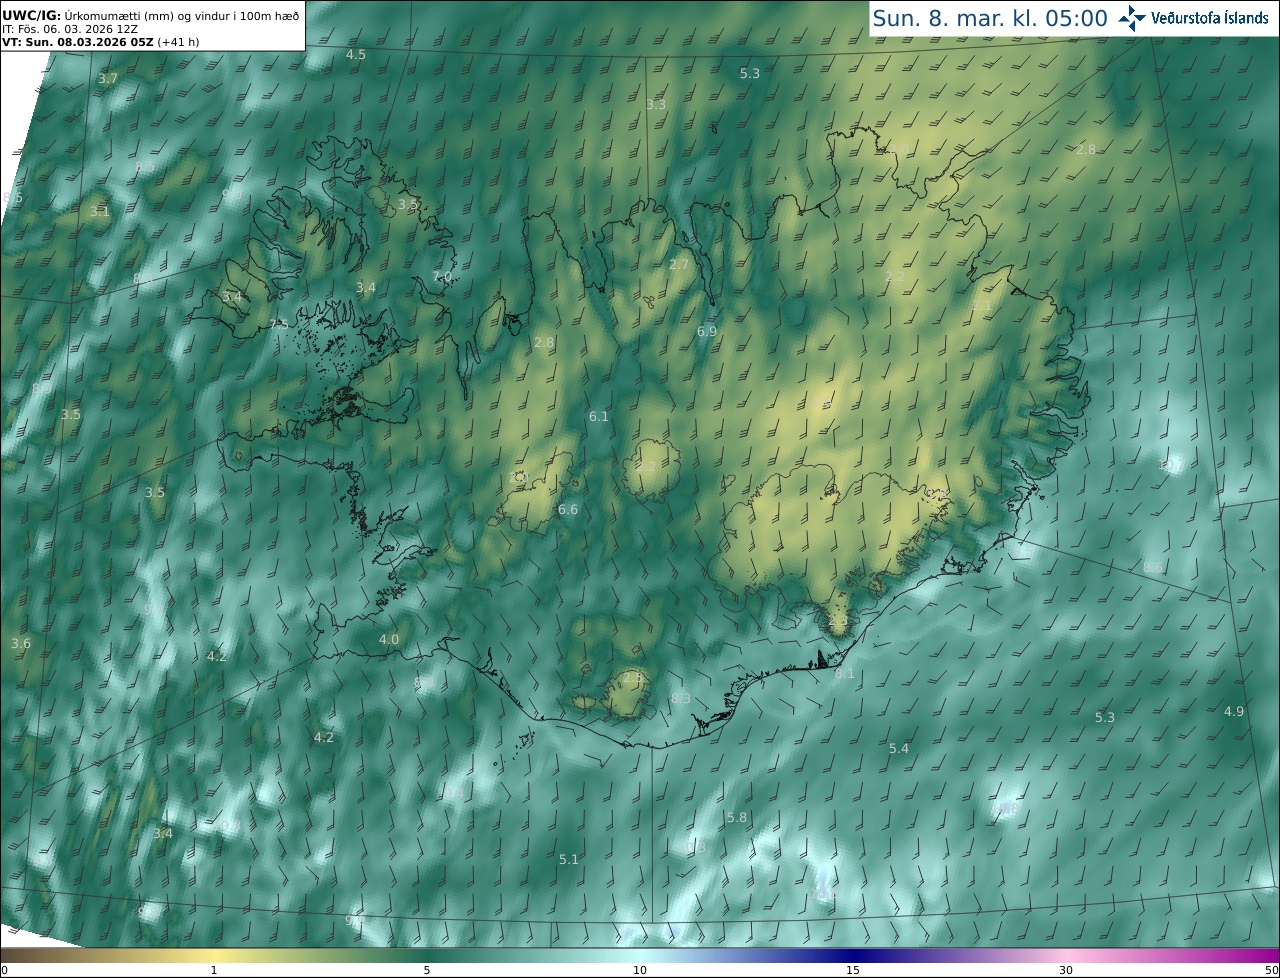This screenshot has height=978, width=1280.
Task: Click the '7.0' value on the map
Action: 442,277
